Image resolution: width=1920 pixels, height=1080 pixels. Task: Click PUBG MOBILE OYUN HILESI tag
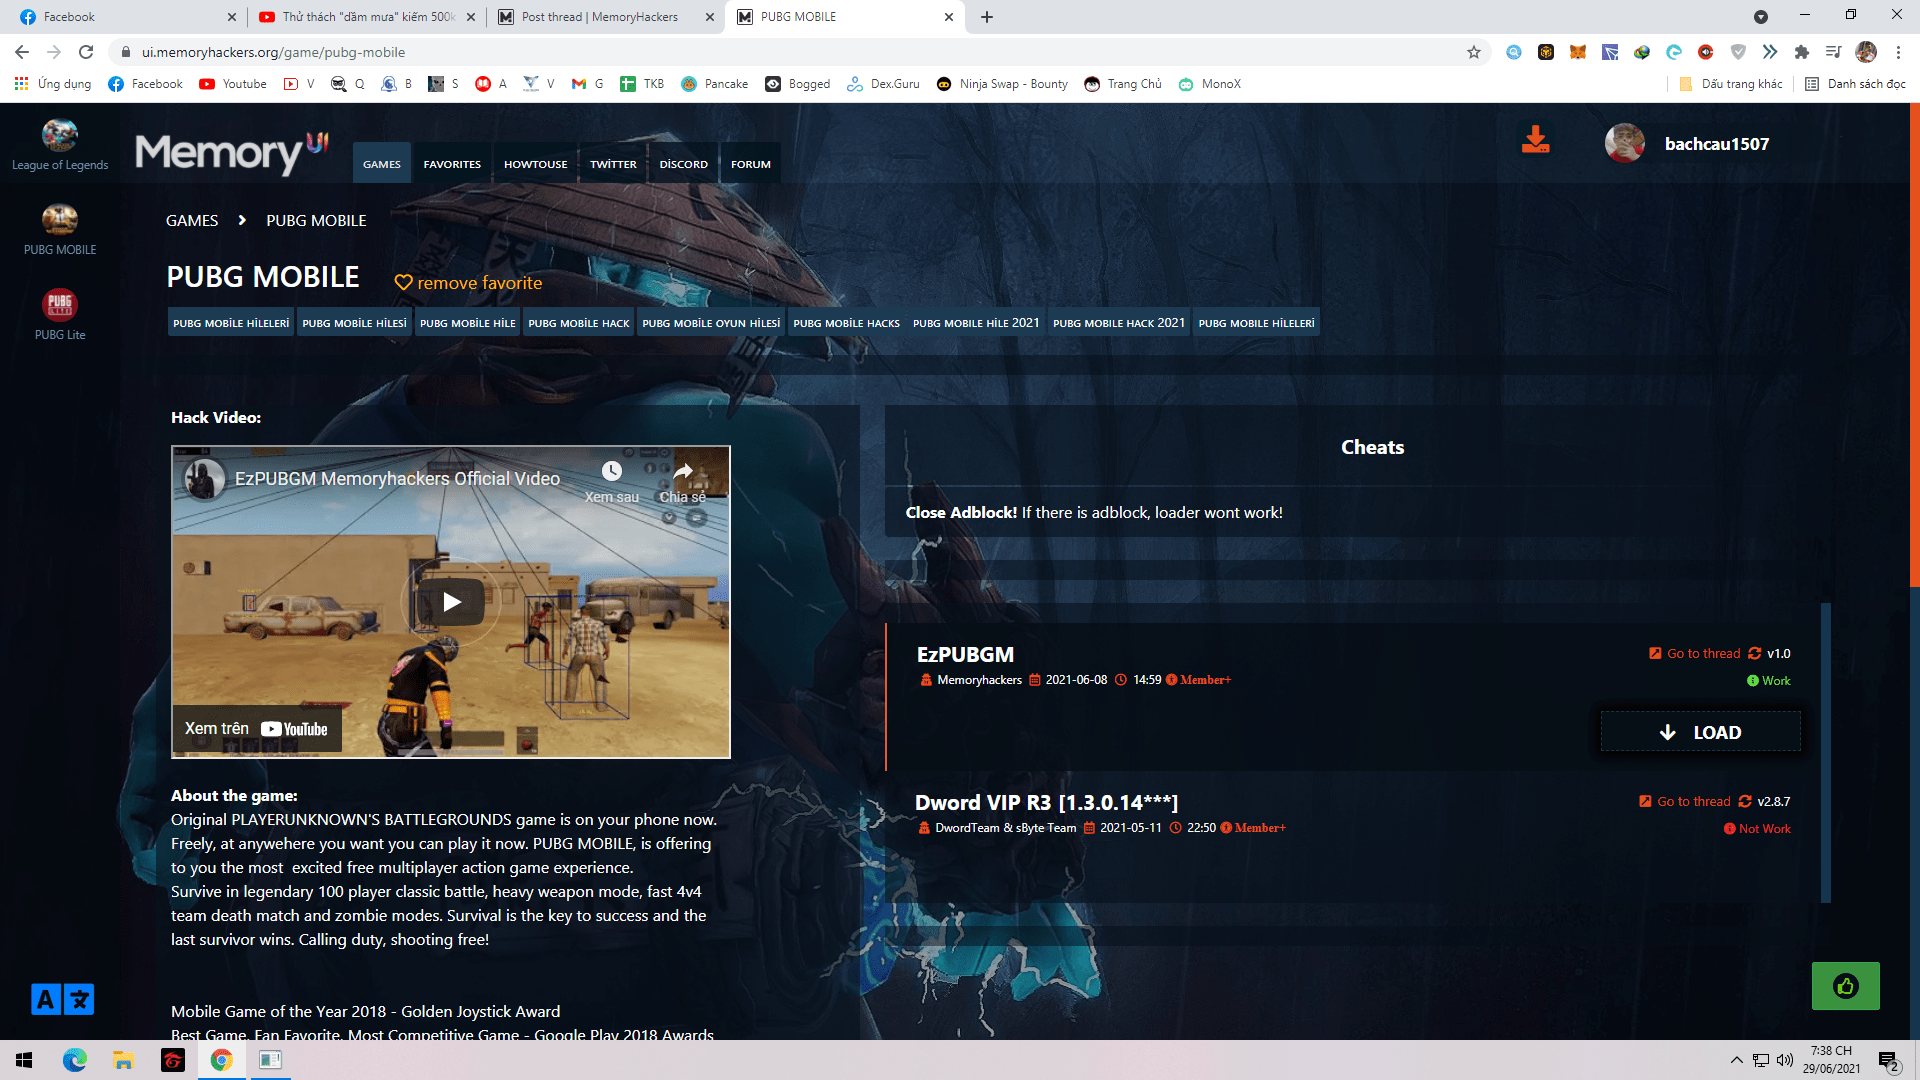pos(711,323)
